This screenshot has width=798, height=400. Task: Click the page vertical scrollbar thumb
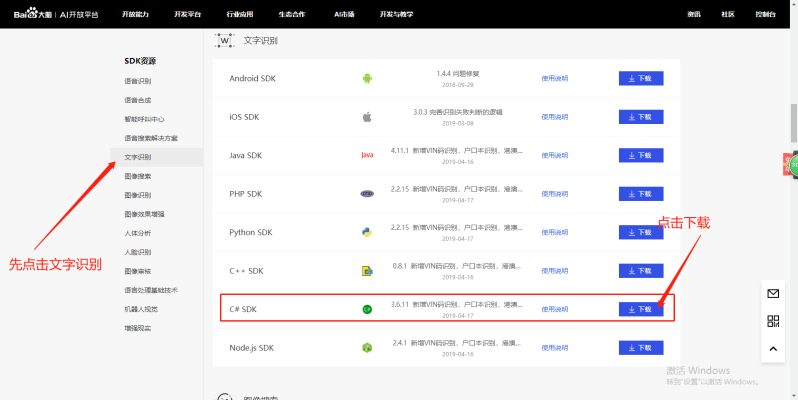click(x=793, y=124)
